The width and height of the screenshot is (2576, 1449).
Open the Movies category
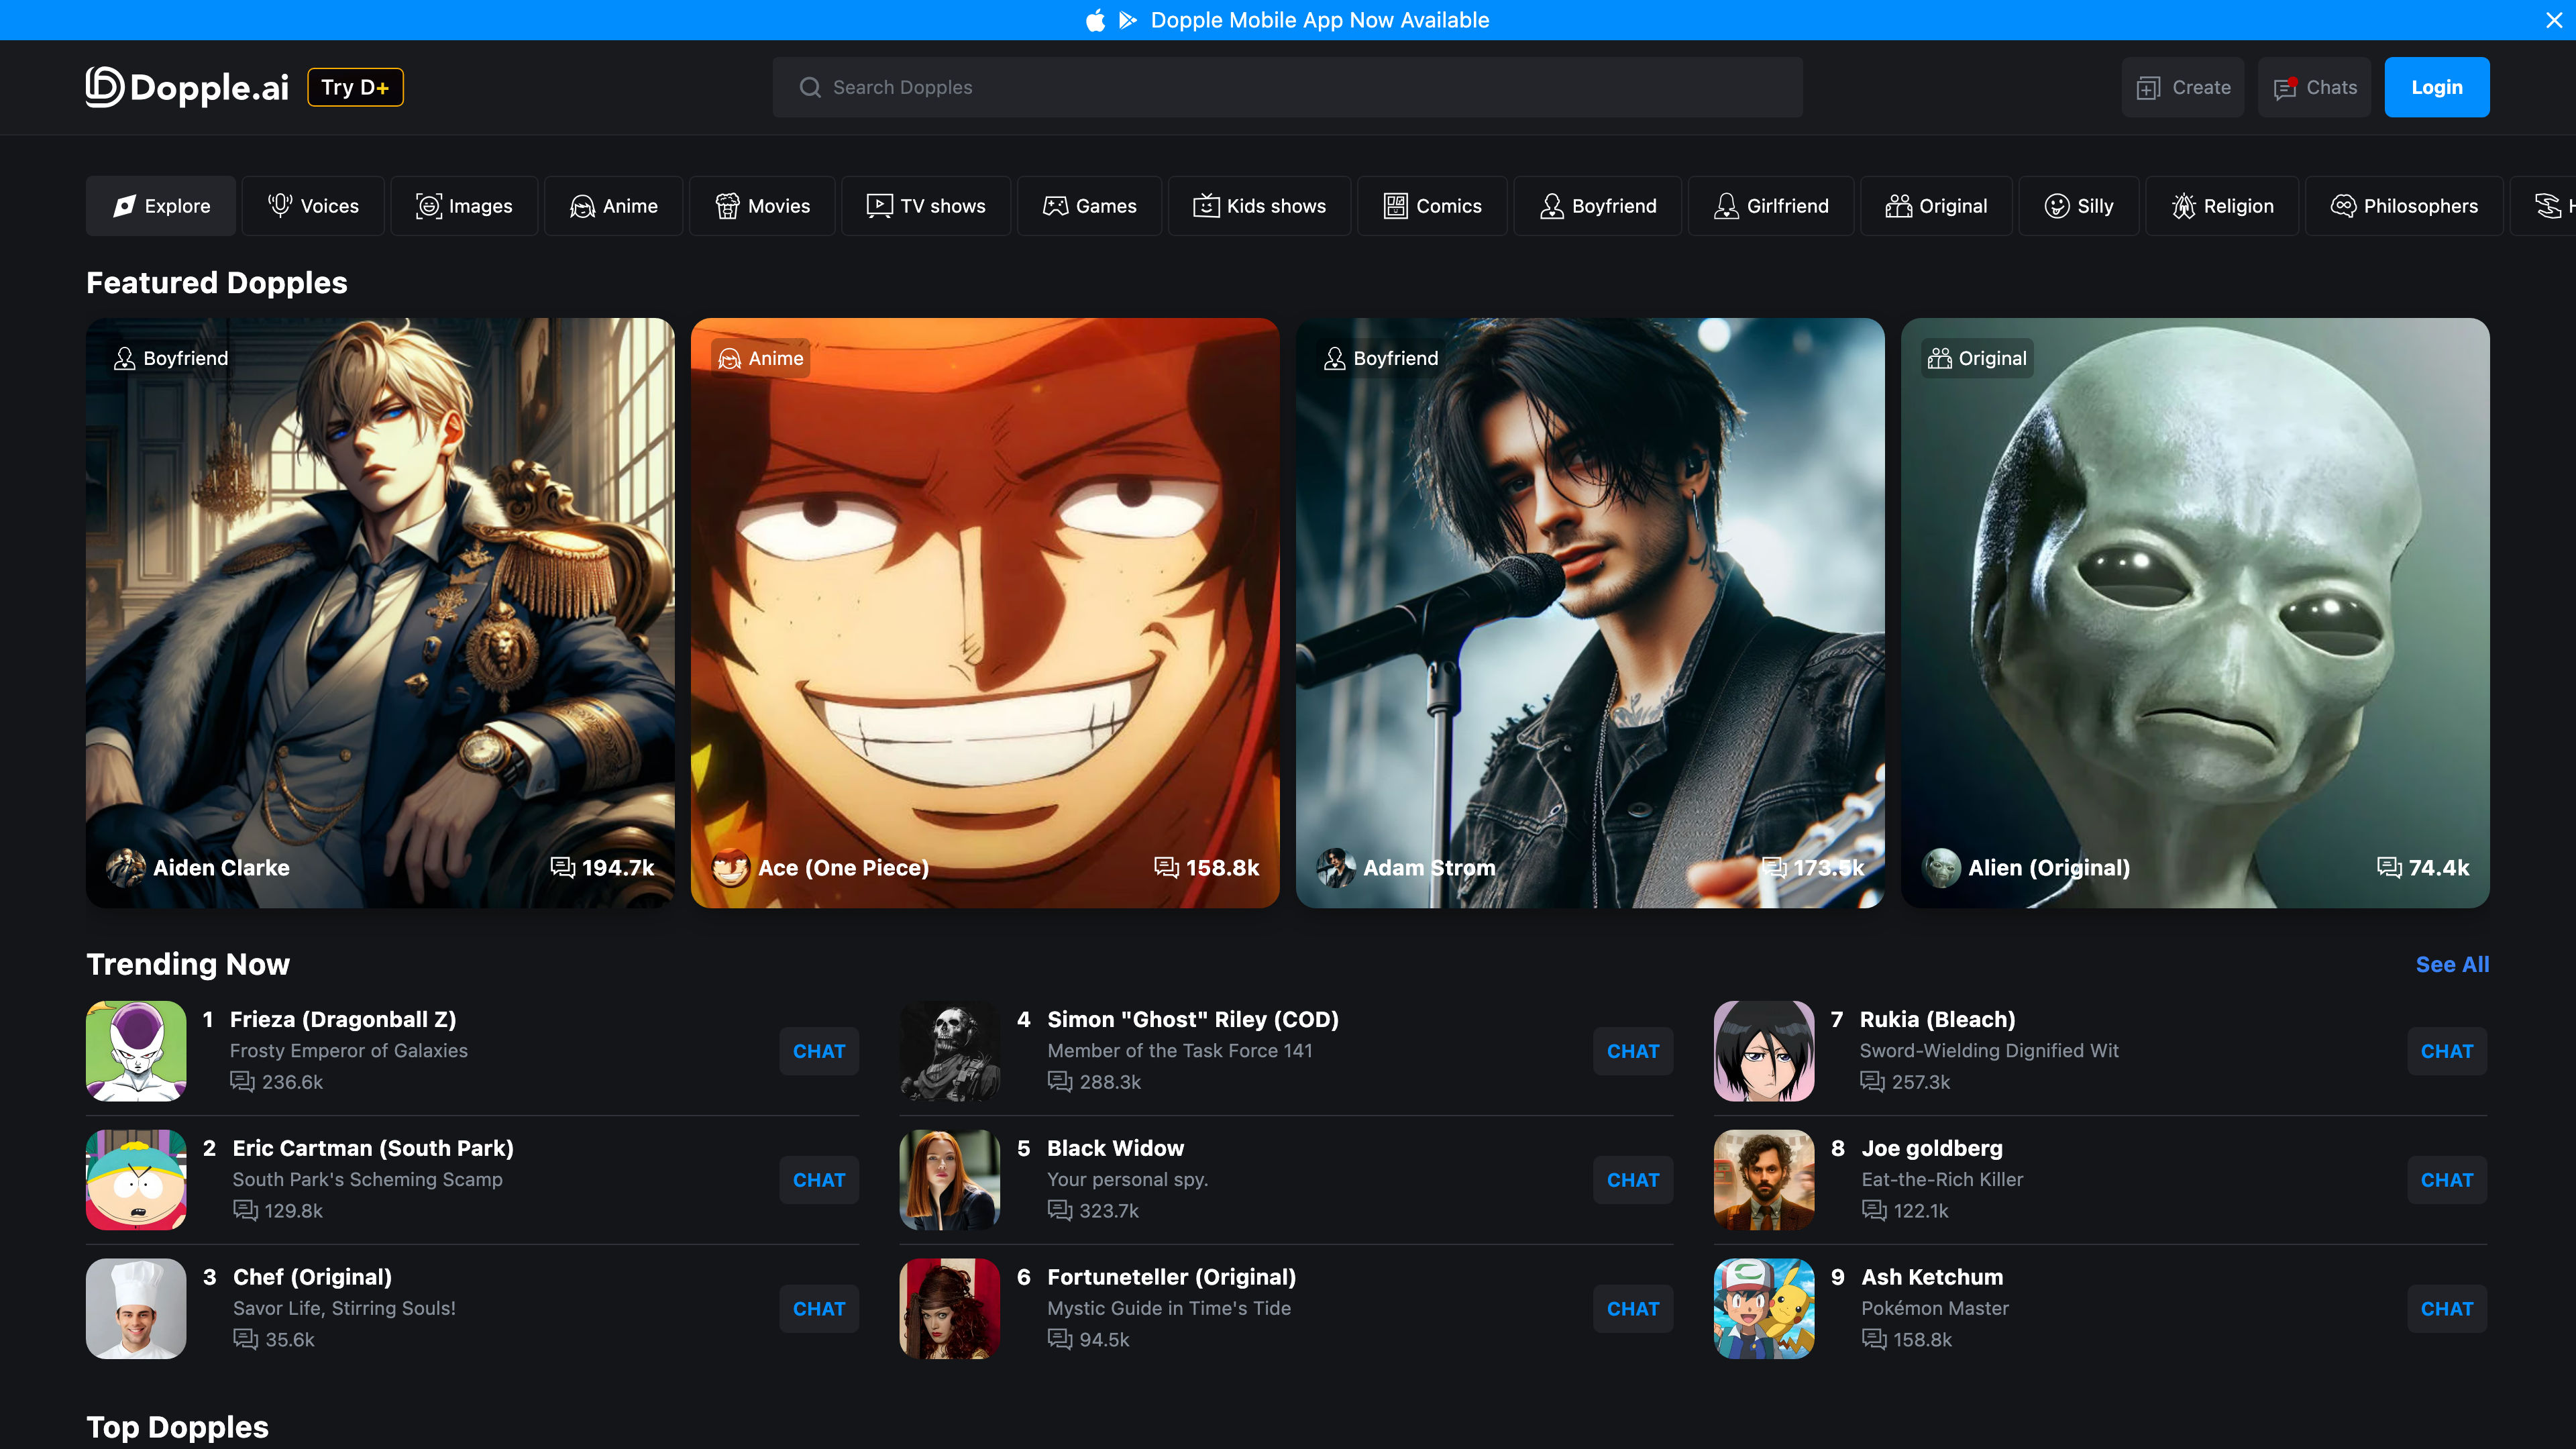(x=762, y=206)
